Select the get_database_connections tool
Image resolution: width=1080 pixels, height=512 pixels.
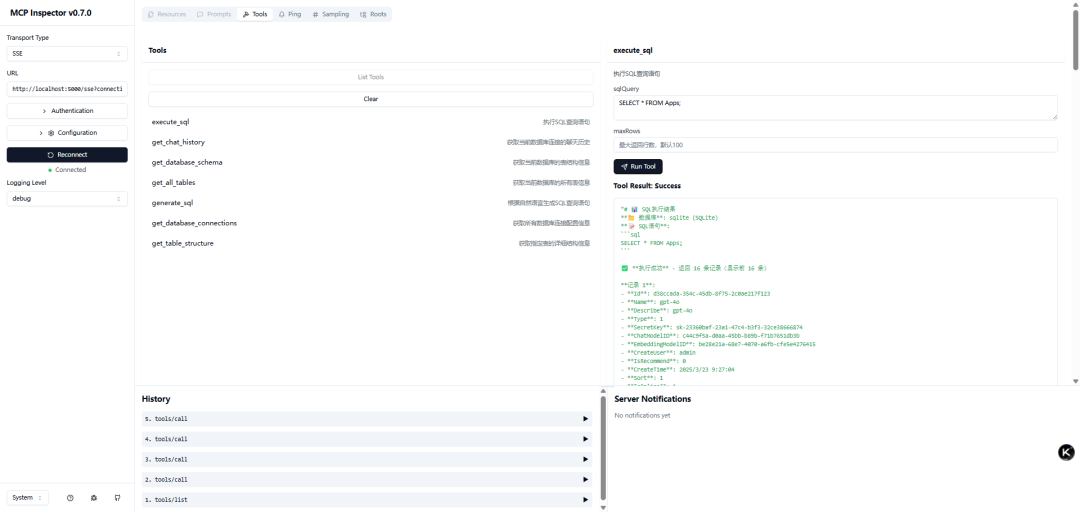coord(371,223)
